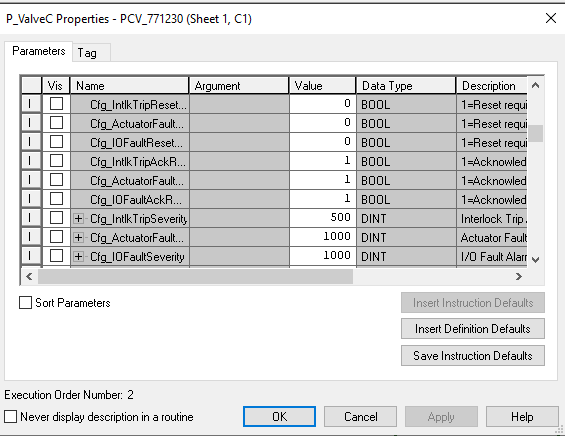Click row selector beside Cfg_IOFaultSeverity

[31, 256]
